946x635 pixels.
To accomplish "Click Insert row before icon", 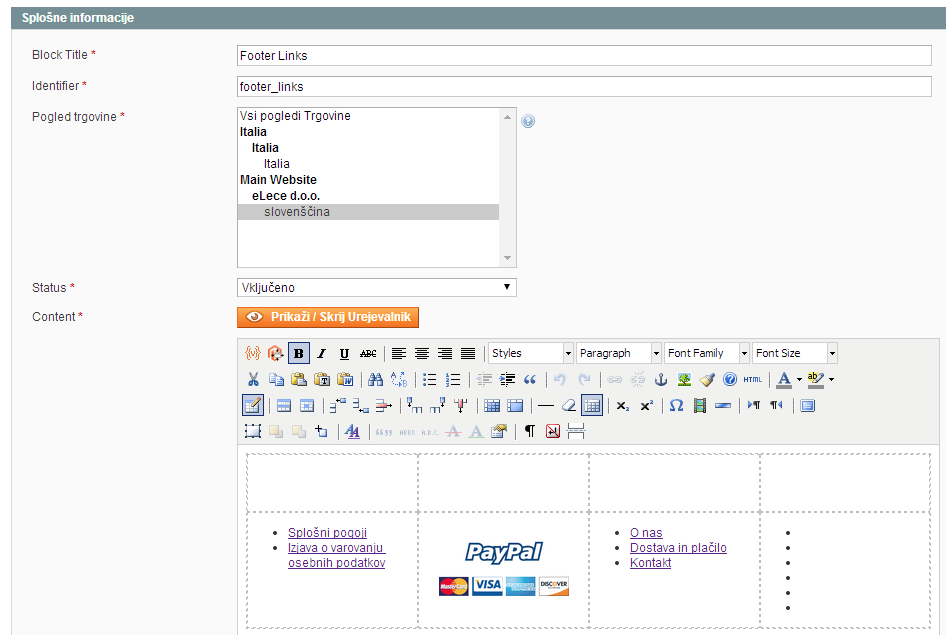I will [337, 405].
